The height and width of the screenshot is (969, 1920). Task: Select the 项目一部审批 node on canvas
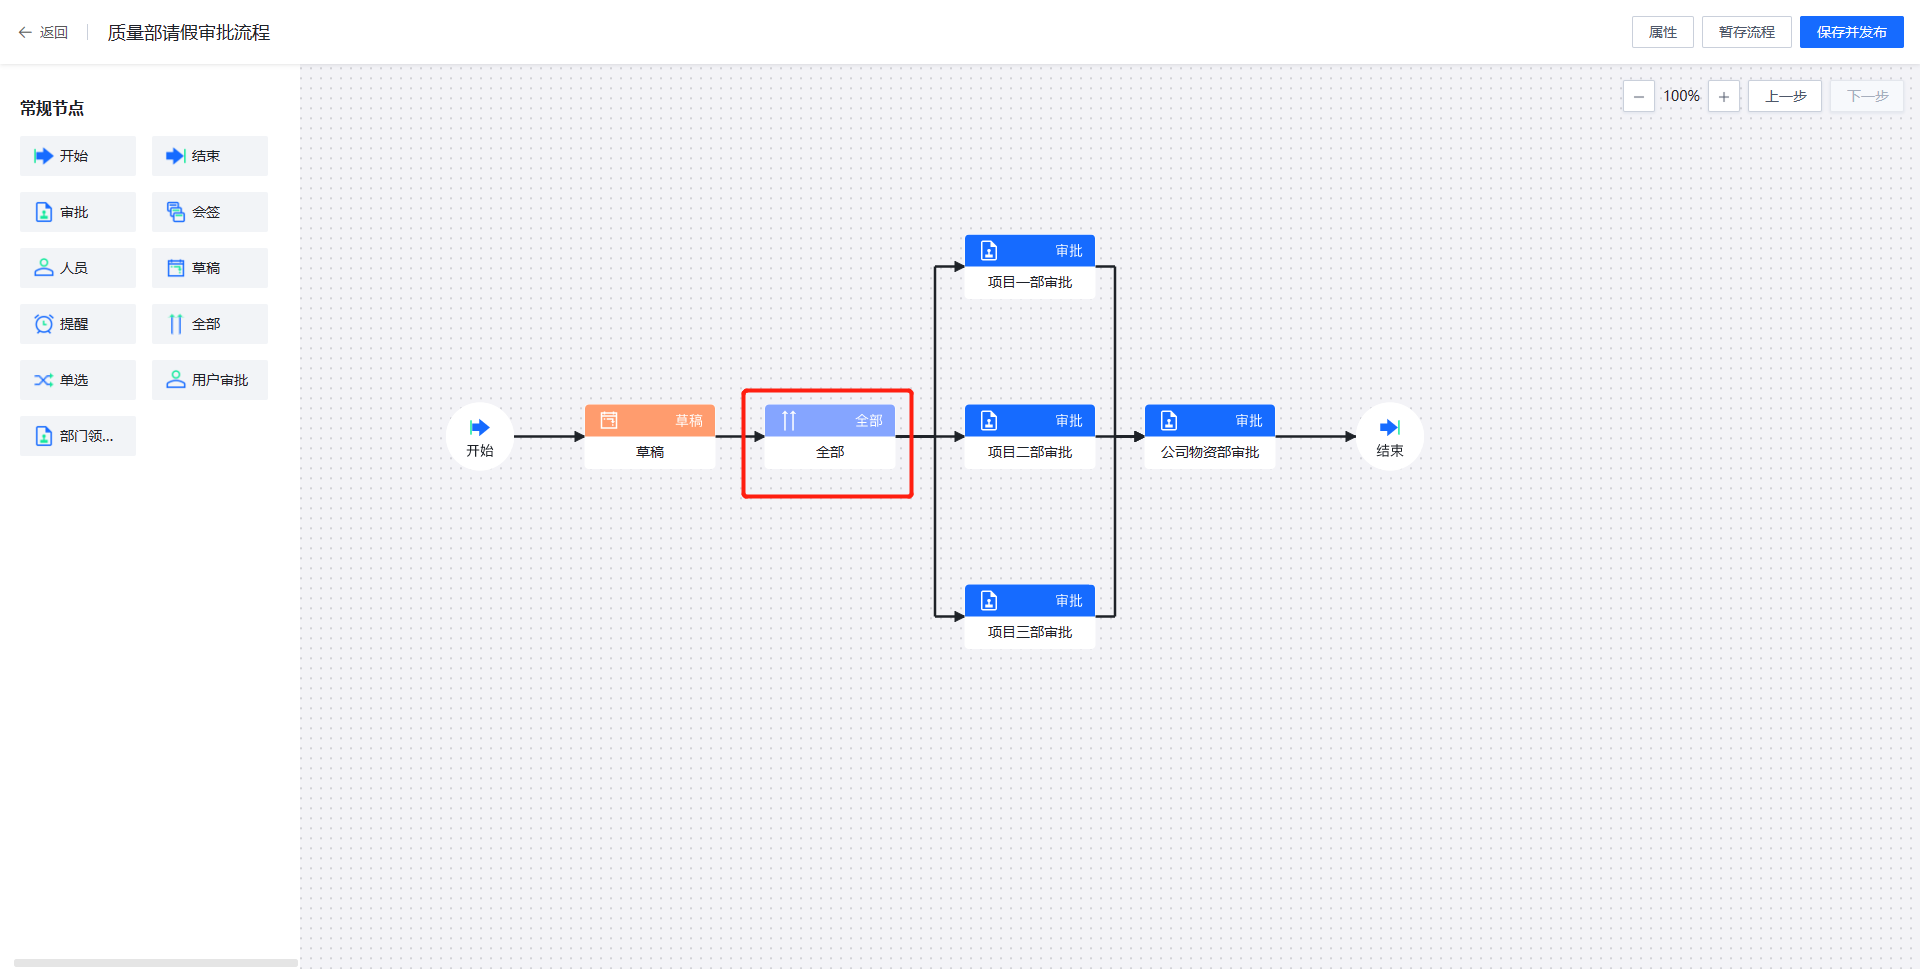click(x=1030, y=267)
